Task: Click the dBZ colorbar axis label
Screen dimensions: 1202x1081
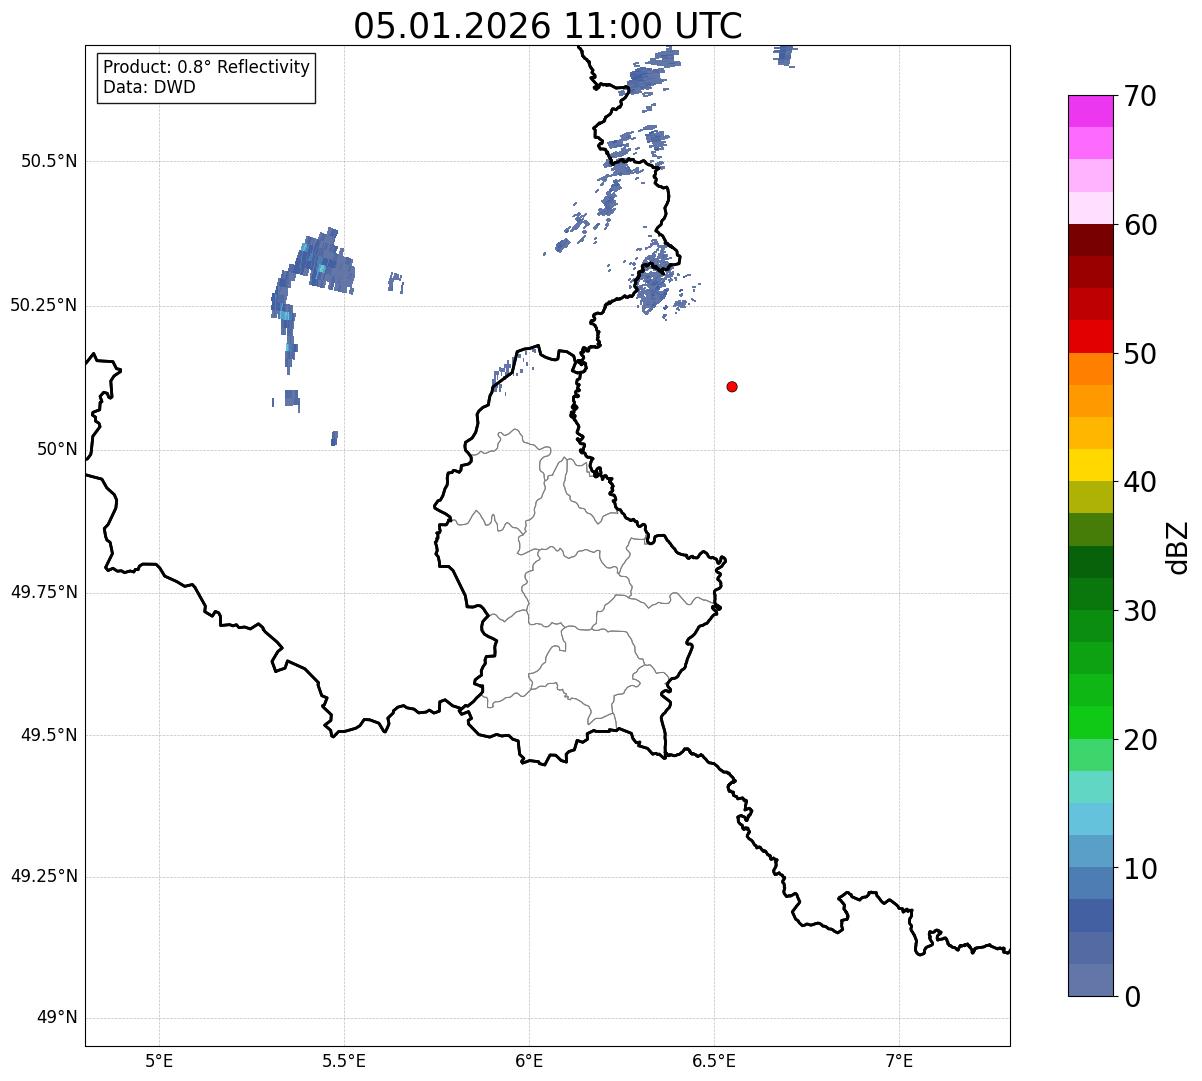Action: coord(1177,547)
